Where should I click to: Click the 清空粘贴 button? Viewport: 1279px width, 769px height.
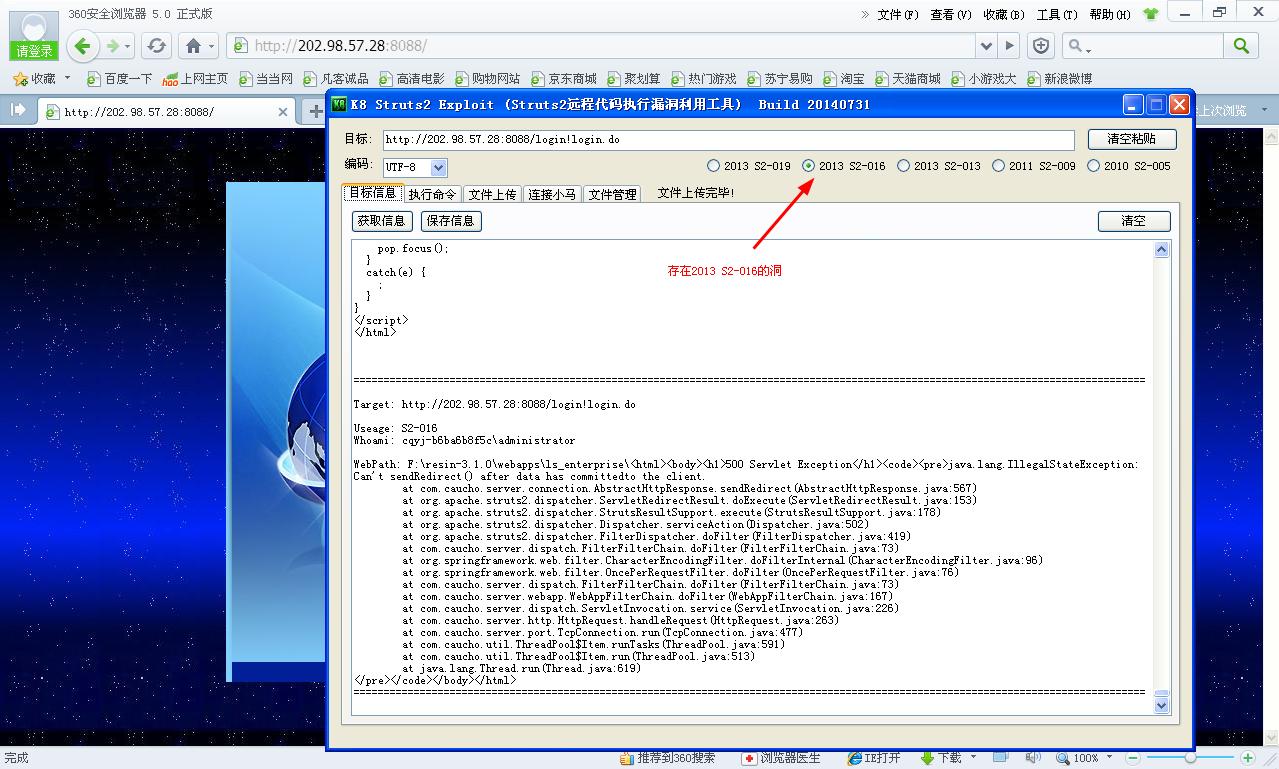click(1131, 140)
